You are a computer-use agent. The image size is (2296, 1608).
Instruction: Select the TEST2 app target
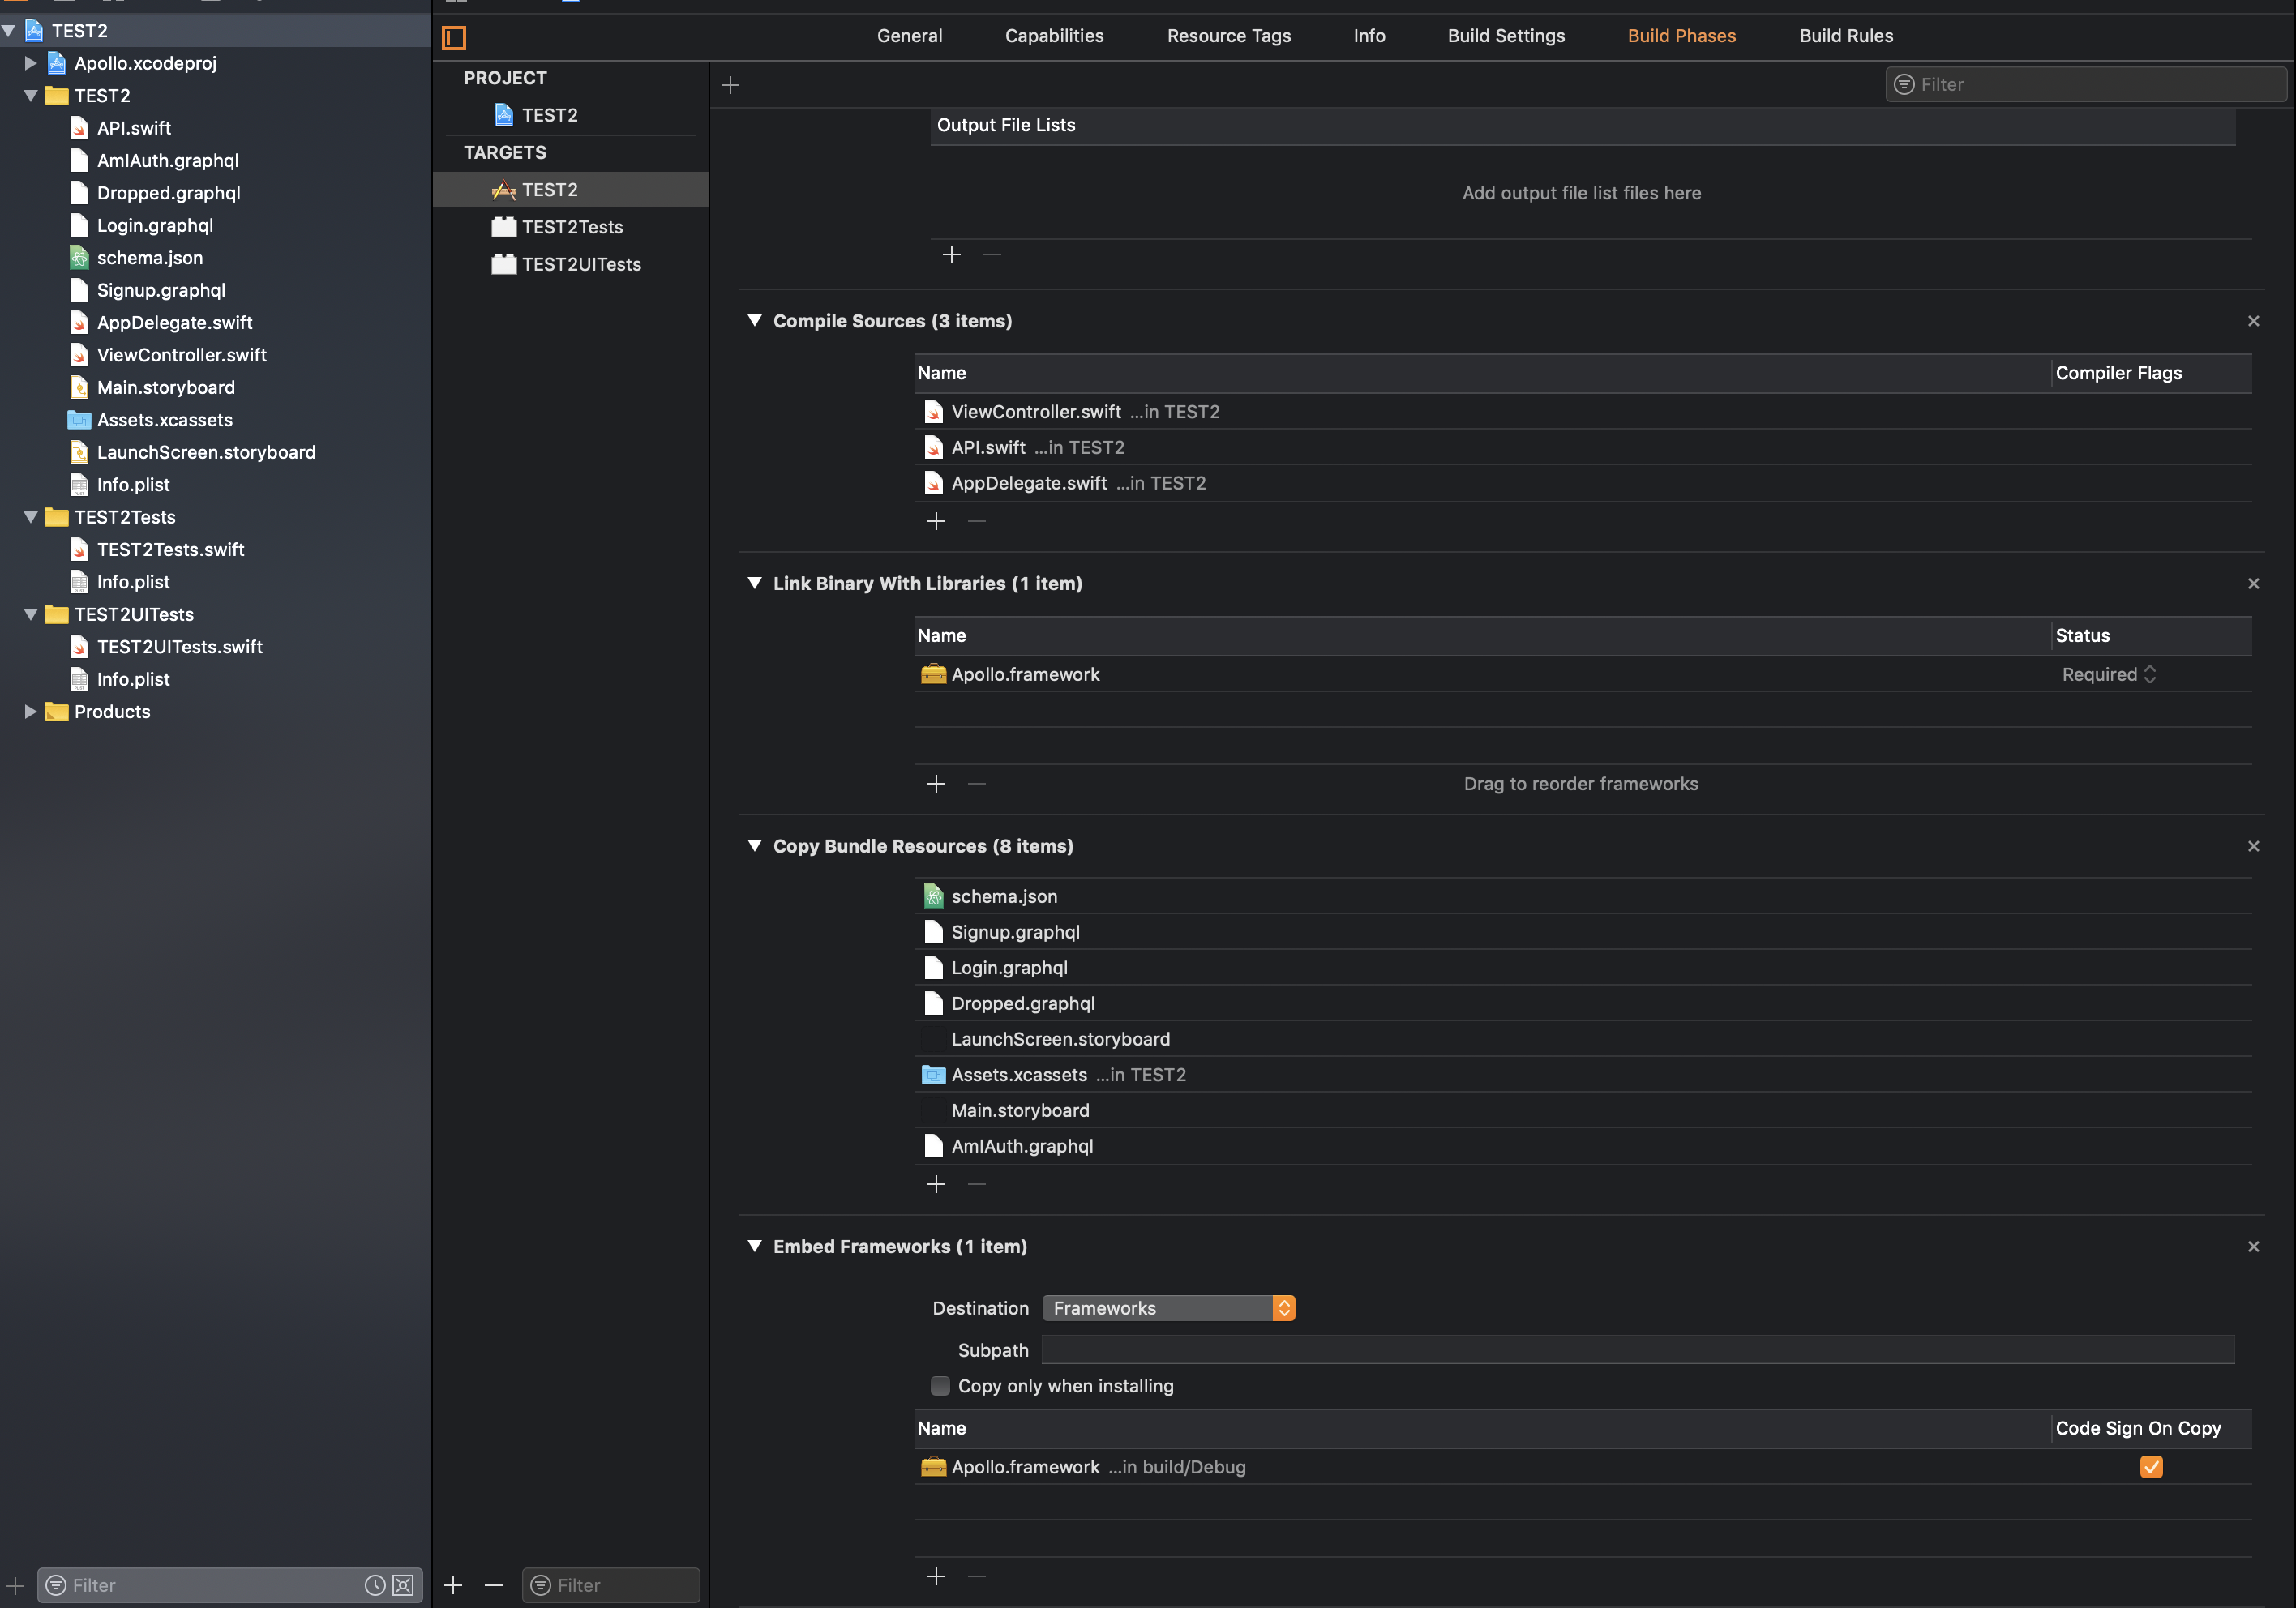571,190
